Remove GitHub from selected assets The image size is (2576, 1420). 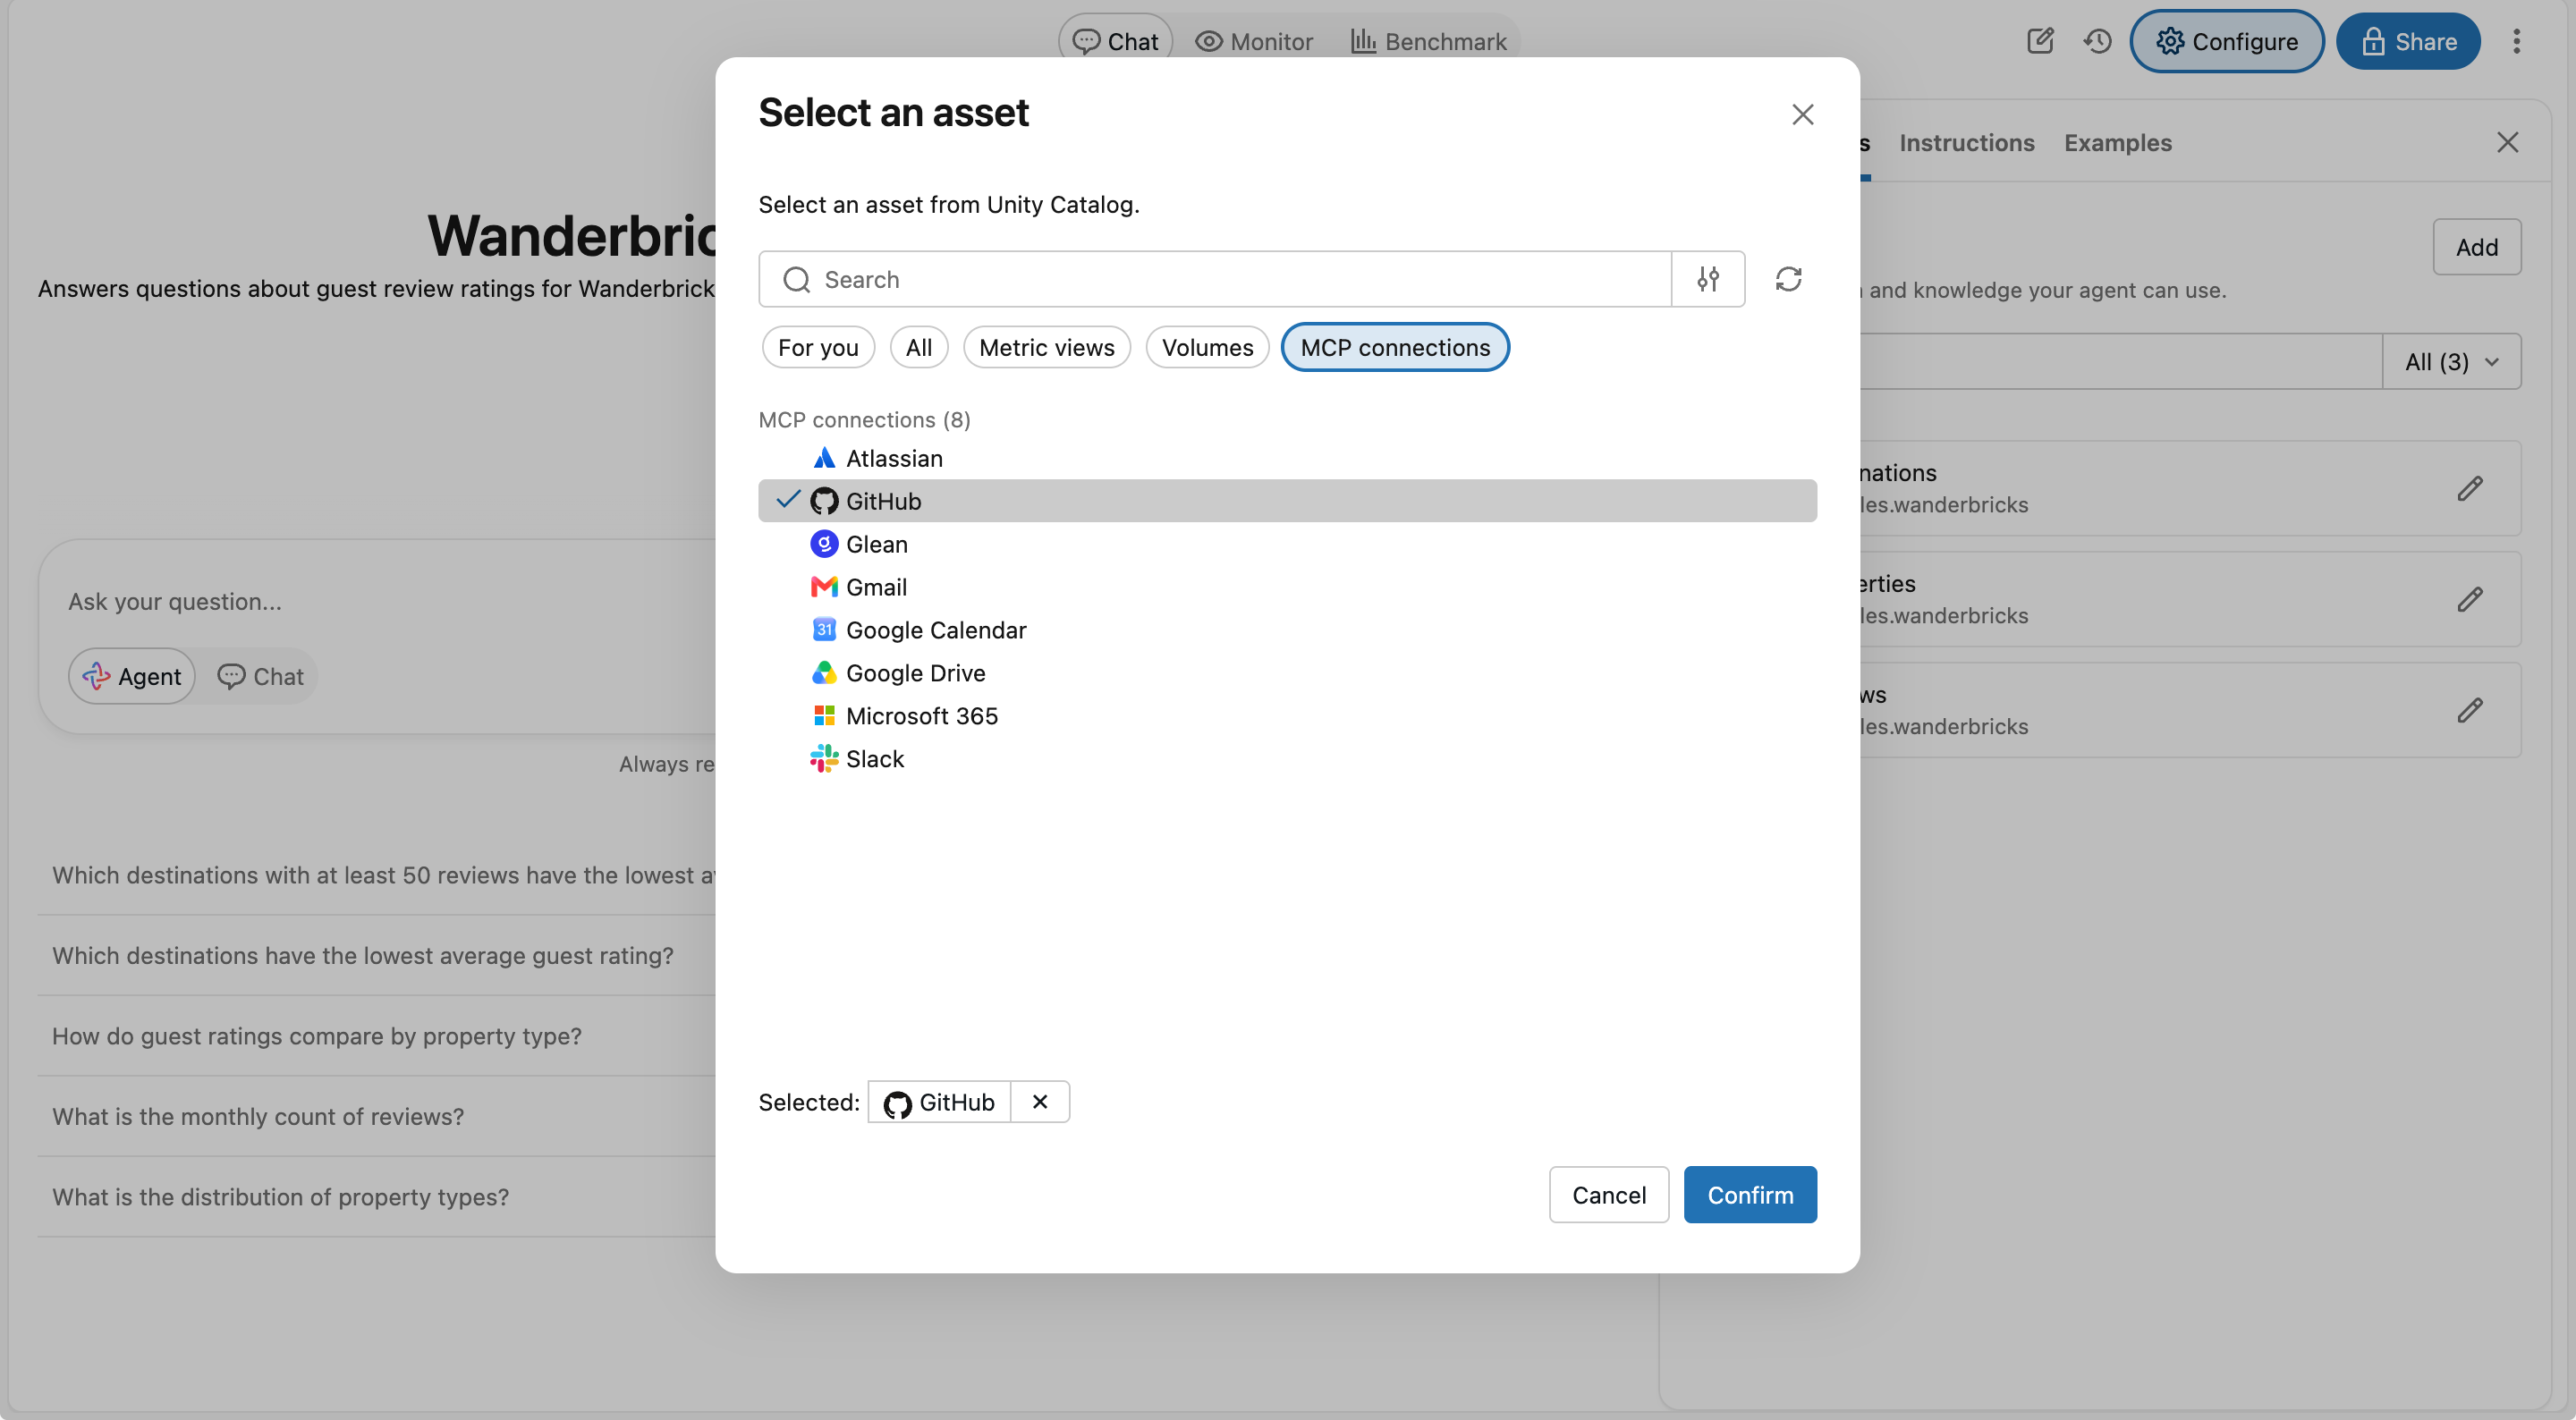tap(1040, 1101)
